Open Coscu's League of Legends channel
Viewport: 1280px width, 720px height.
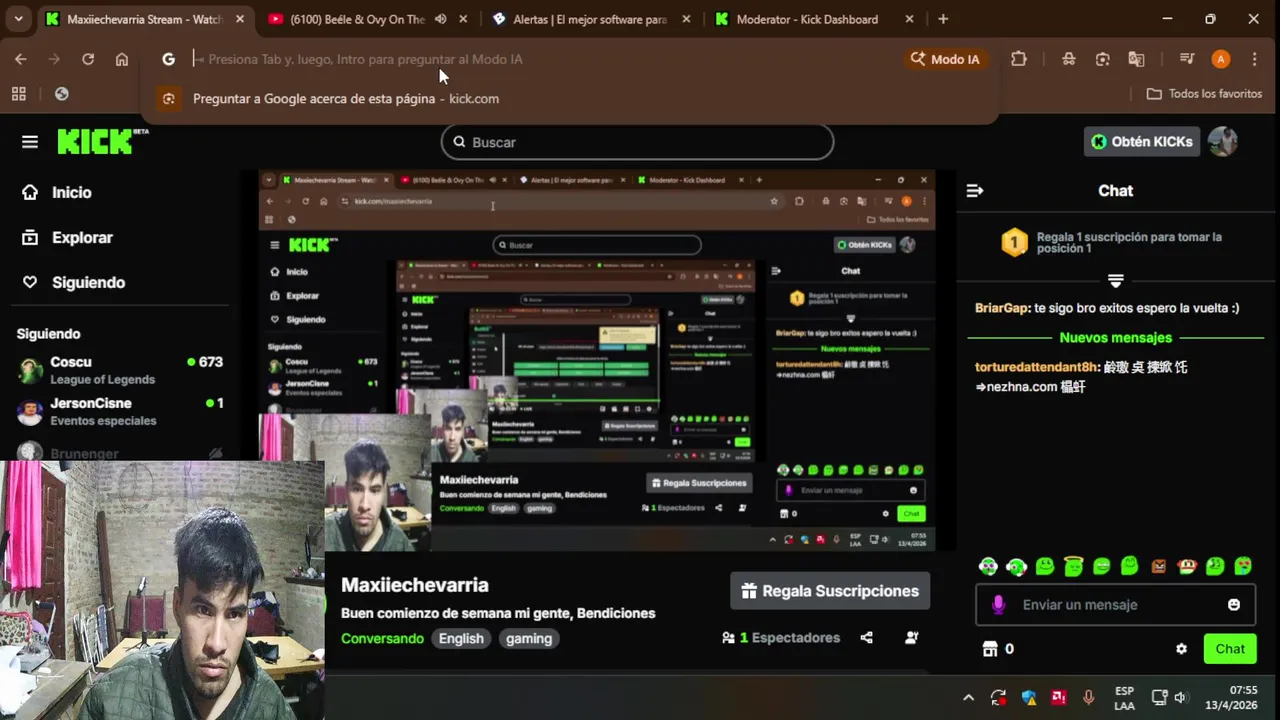[x=120, y=370]
